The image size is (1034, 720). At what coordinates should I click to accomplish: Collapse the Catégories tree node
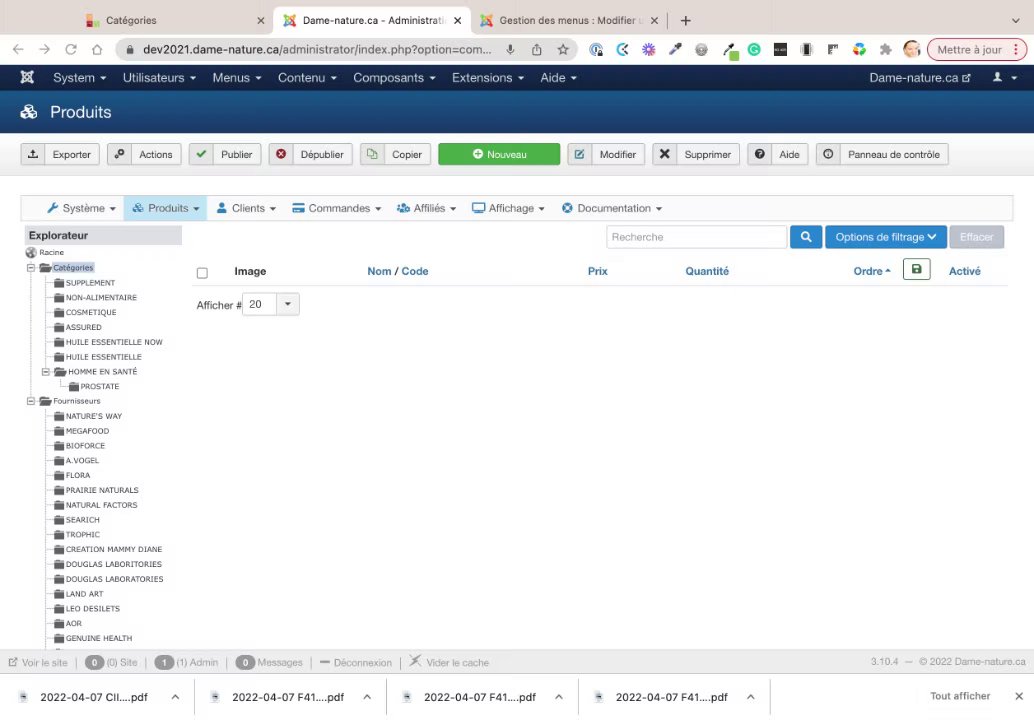tap(30, 268)
